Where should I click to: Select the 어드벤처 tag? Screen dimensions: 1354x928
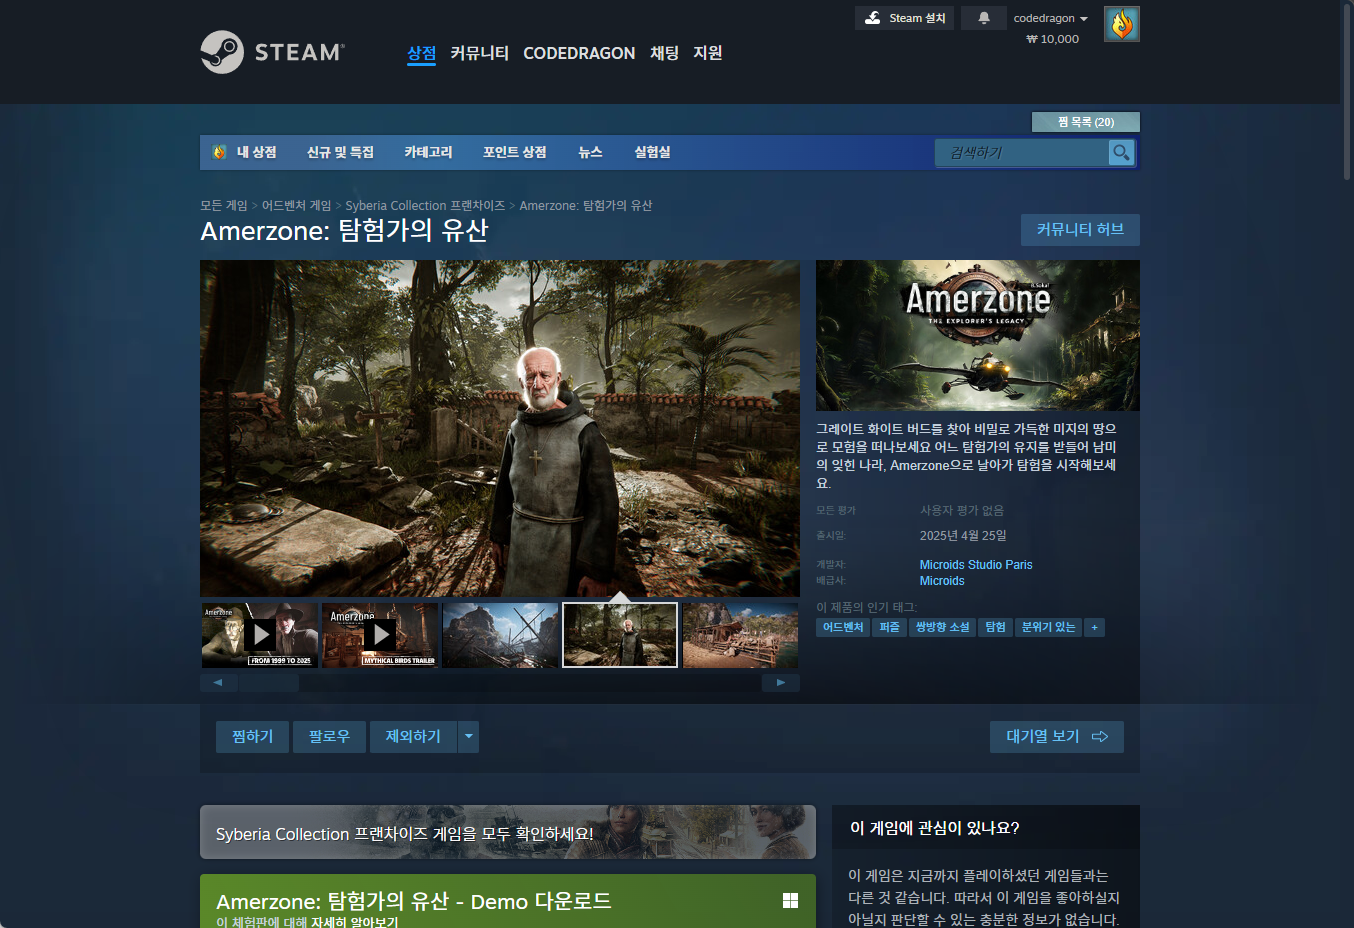(843, 627)
